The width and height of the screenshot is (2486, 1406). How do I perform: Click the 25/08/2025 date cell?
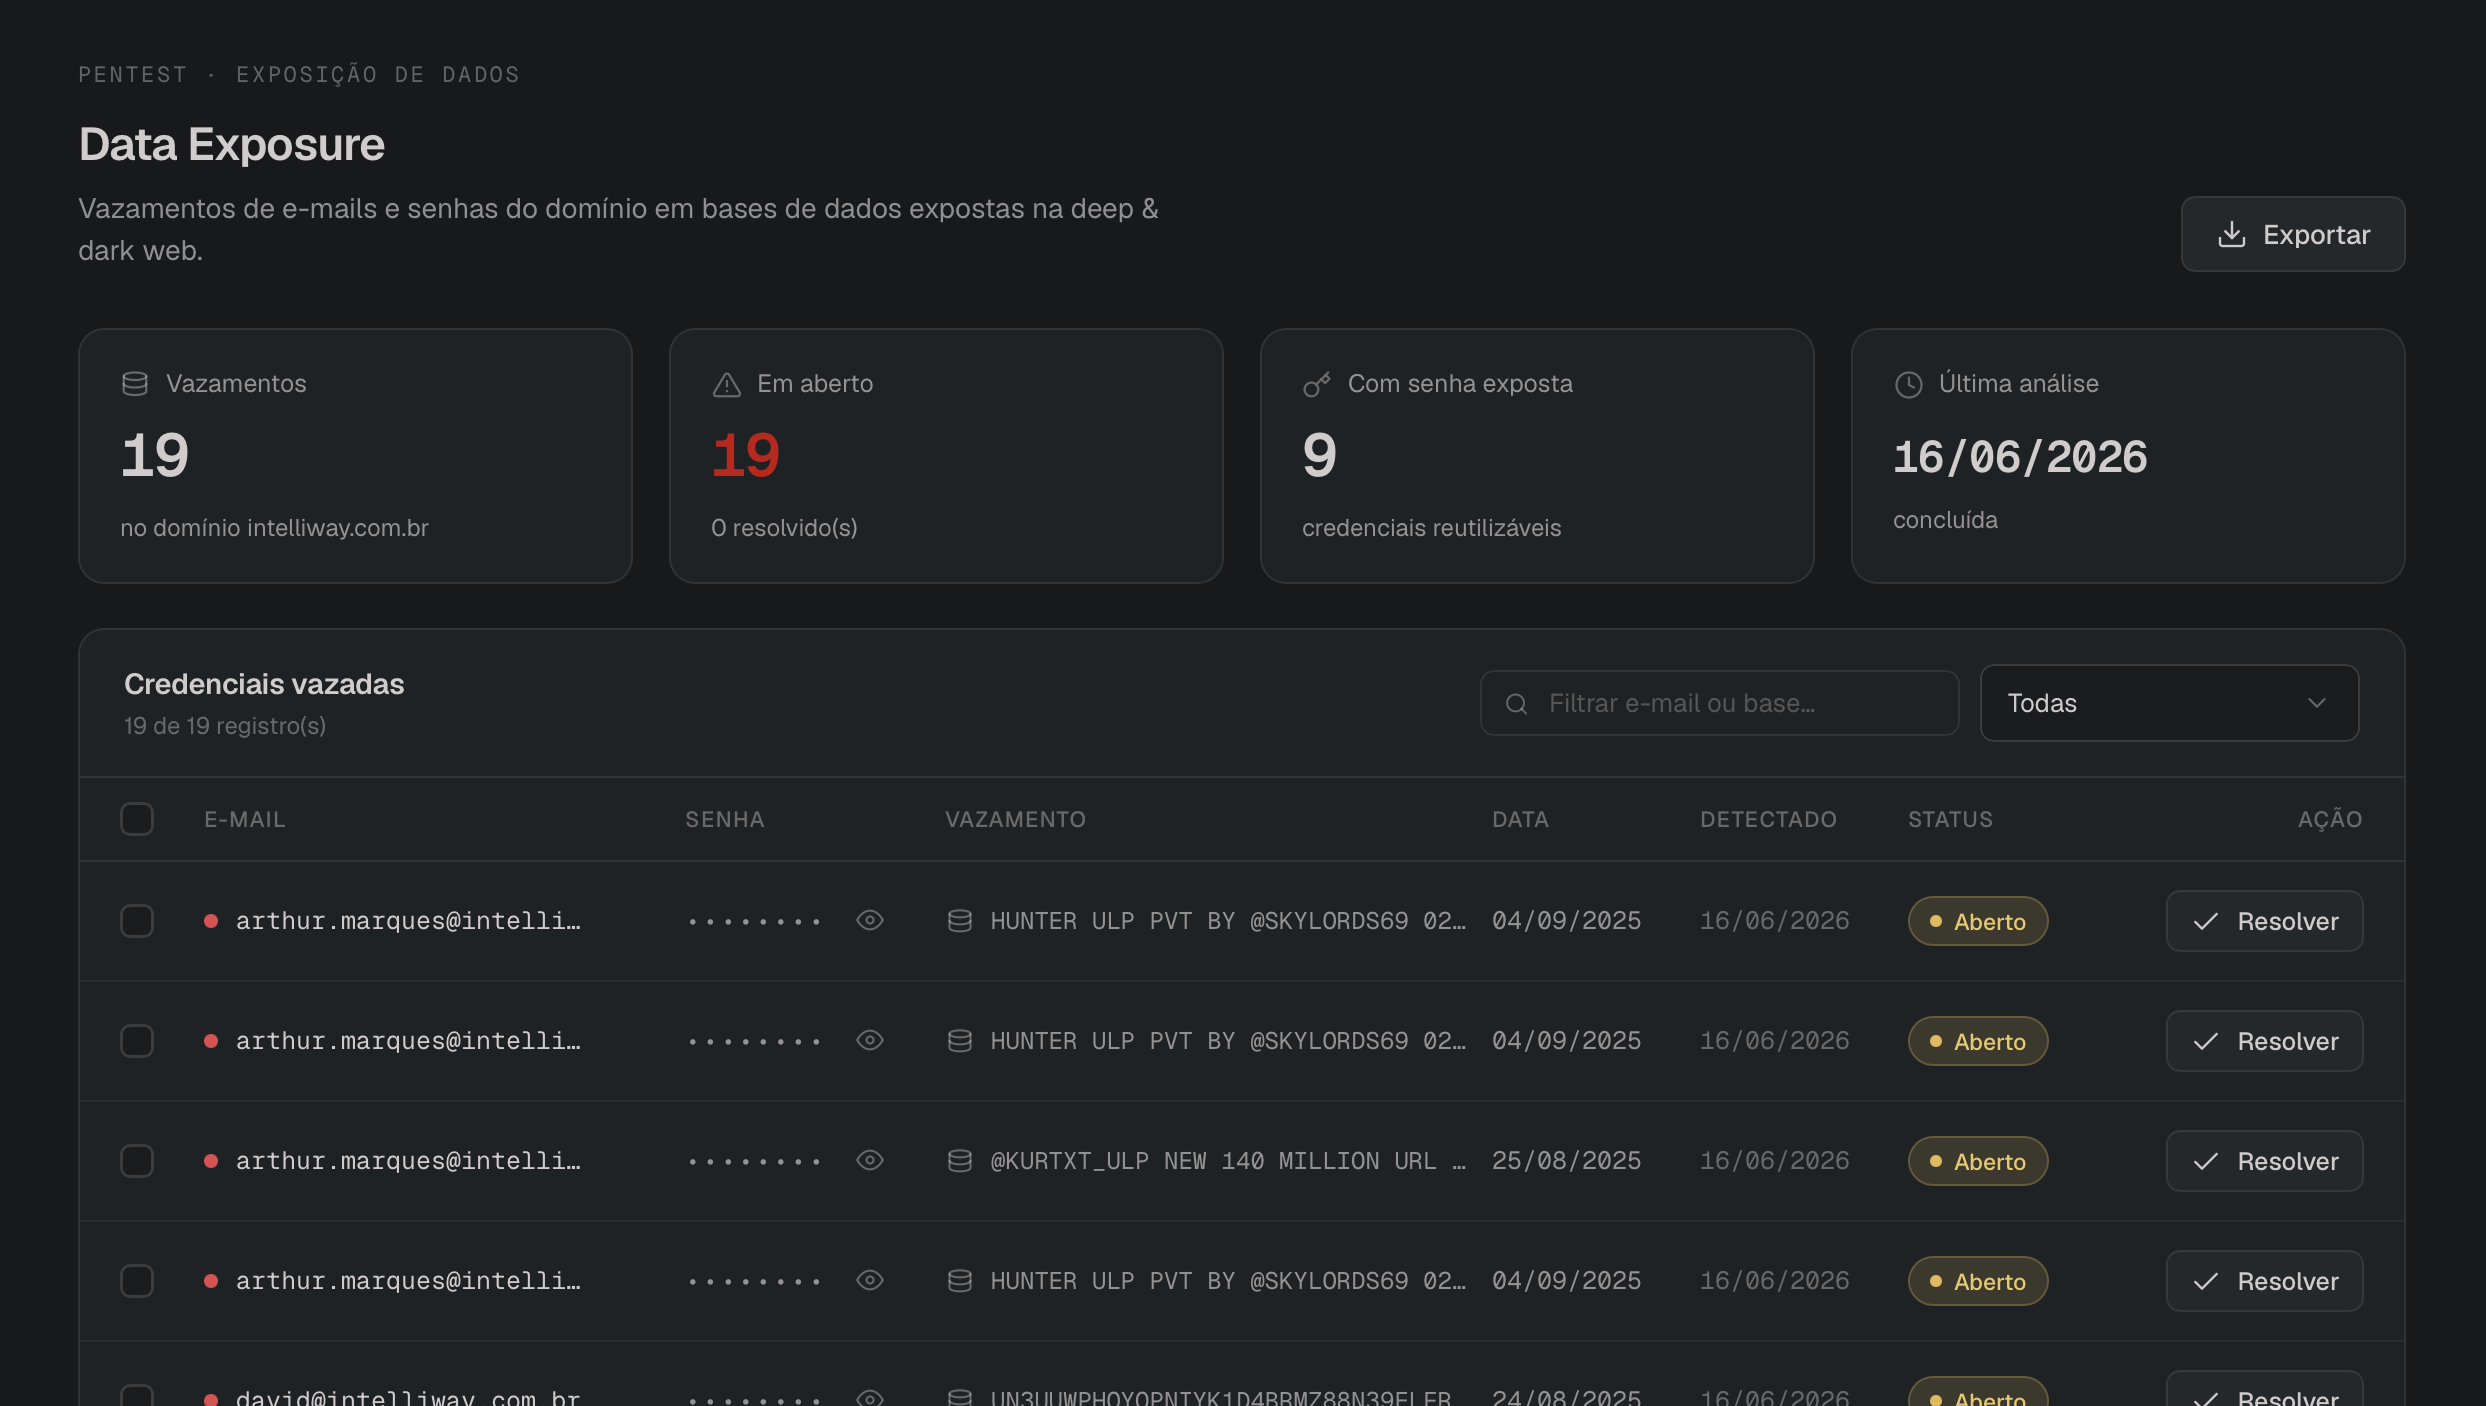coord(1566,1160)
